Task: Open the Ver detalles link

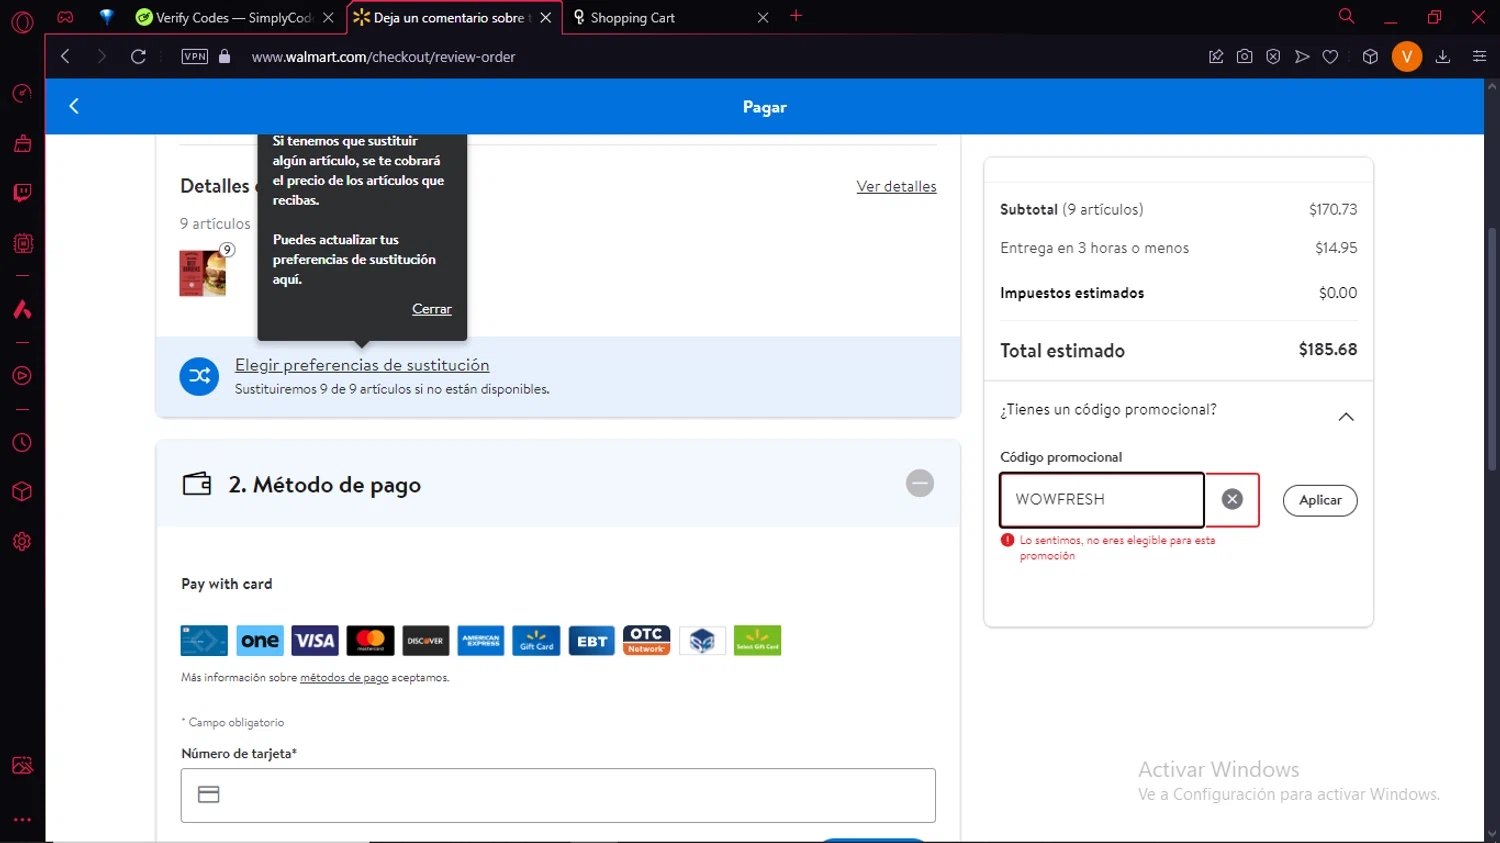Action: 896,186
